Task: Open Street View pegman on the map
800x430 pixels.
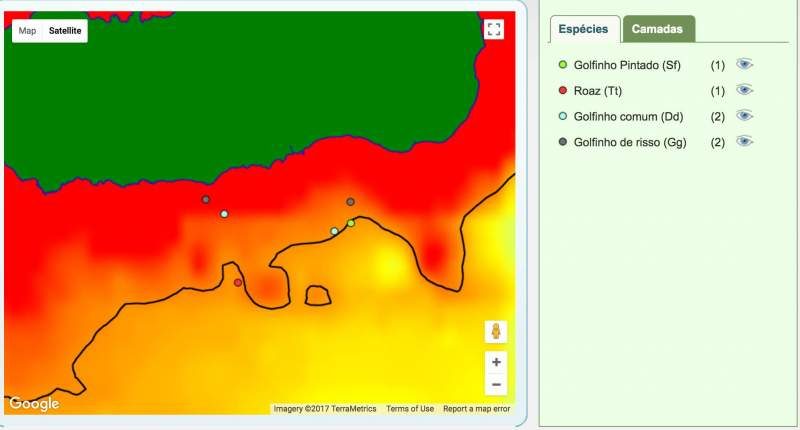Action: pyautogui.click(x=496, y=332)
